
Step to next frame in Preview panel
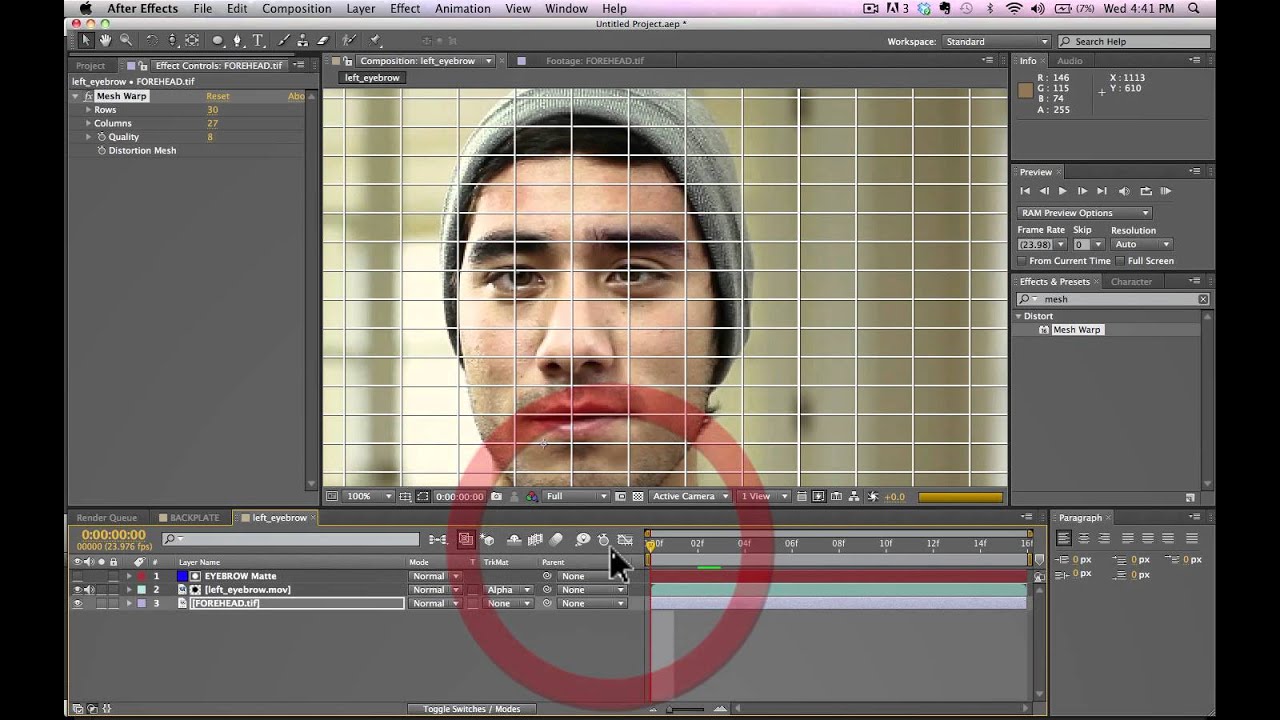coord(1082,191)
